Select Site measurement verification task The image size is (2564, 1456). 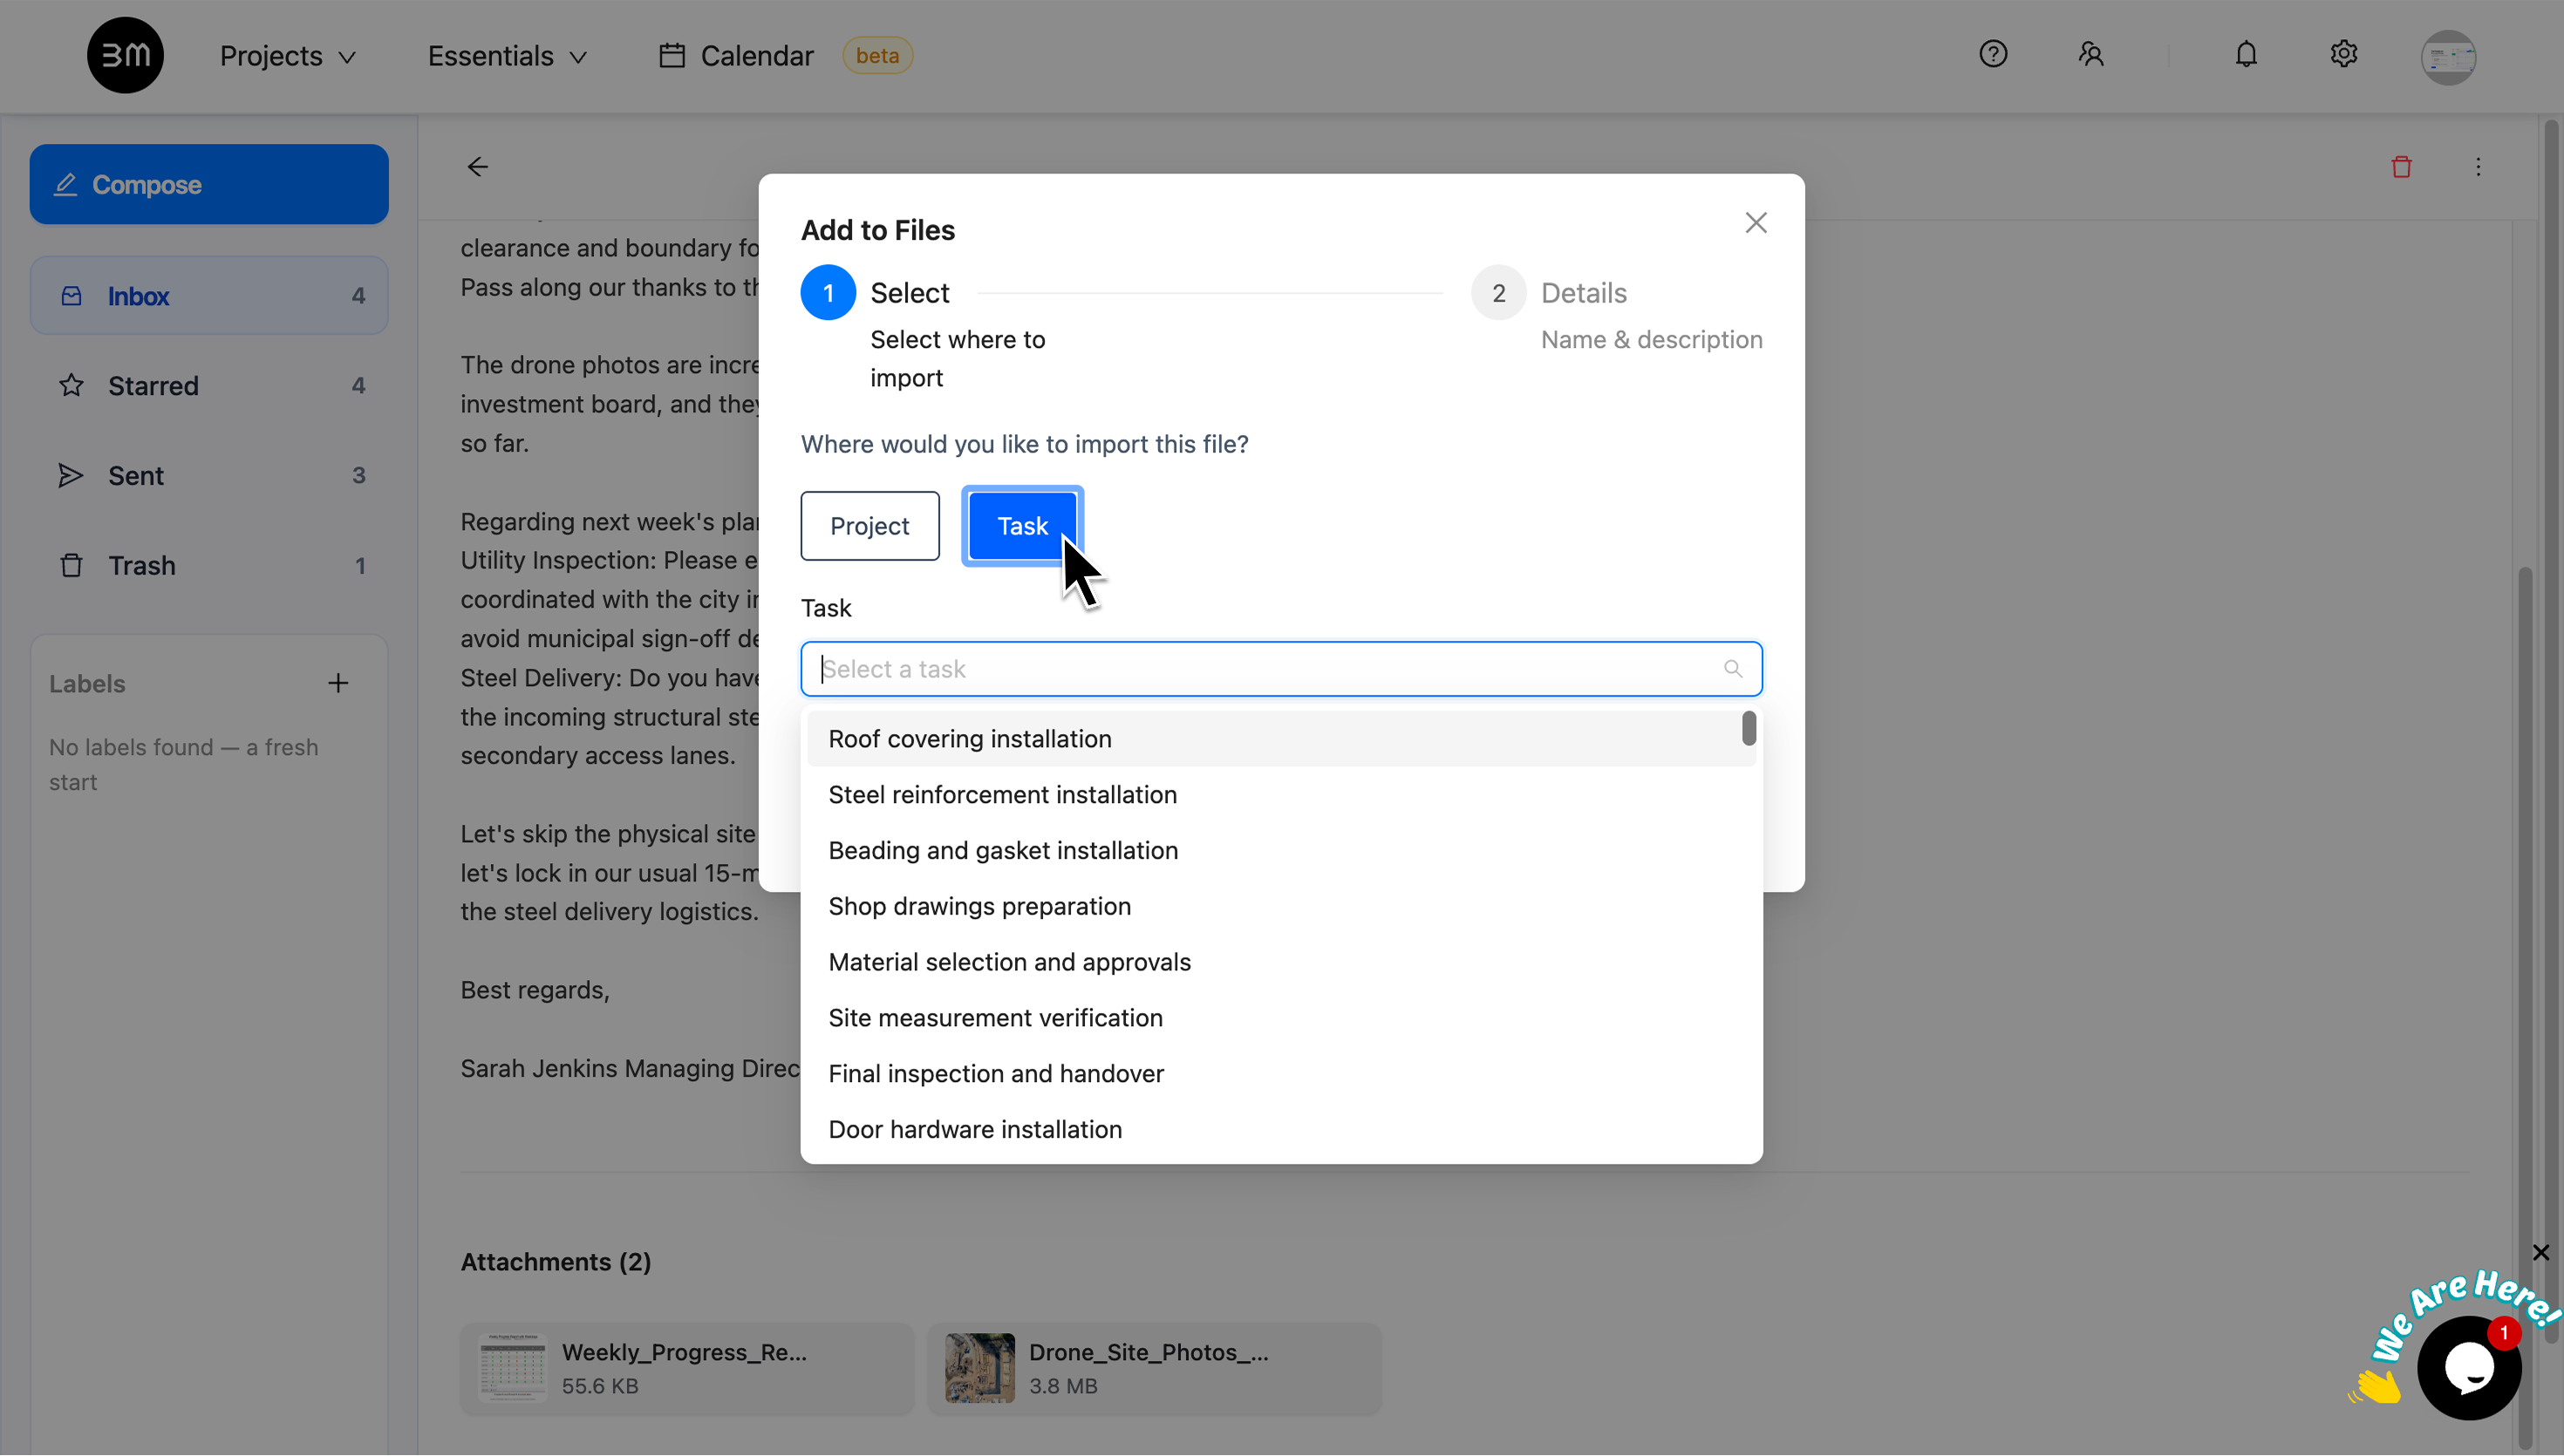1281,1018
